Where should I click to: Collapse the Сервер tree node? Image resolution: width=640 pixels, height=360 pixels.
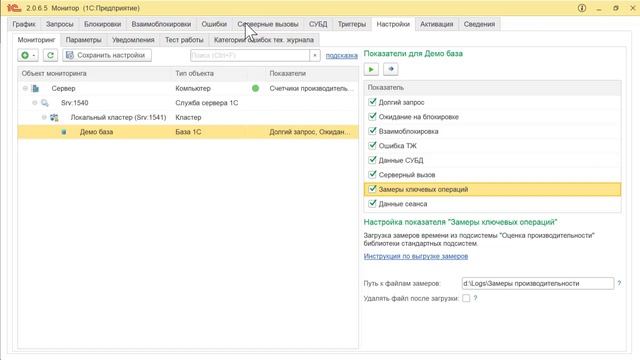(x=25, y=88)
